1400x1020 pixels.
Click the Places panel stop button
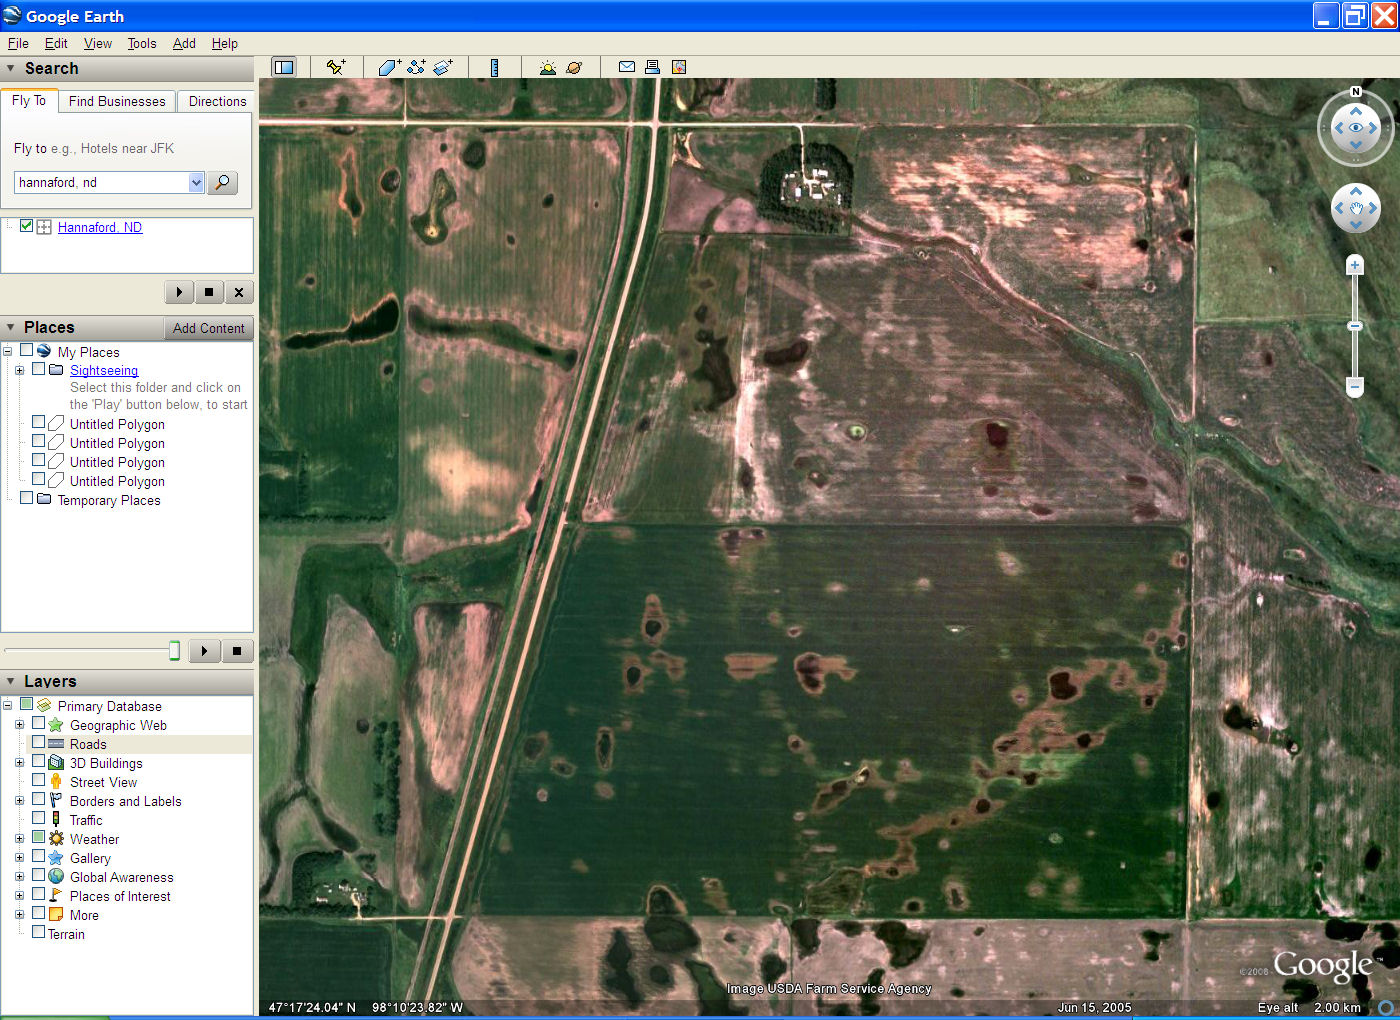[237, 651]
